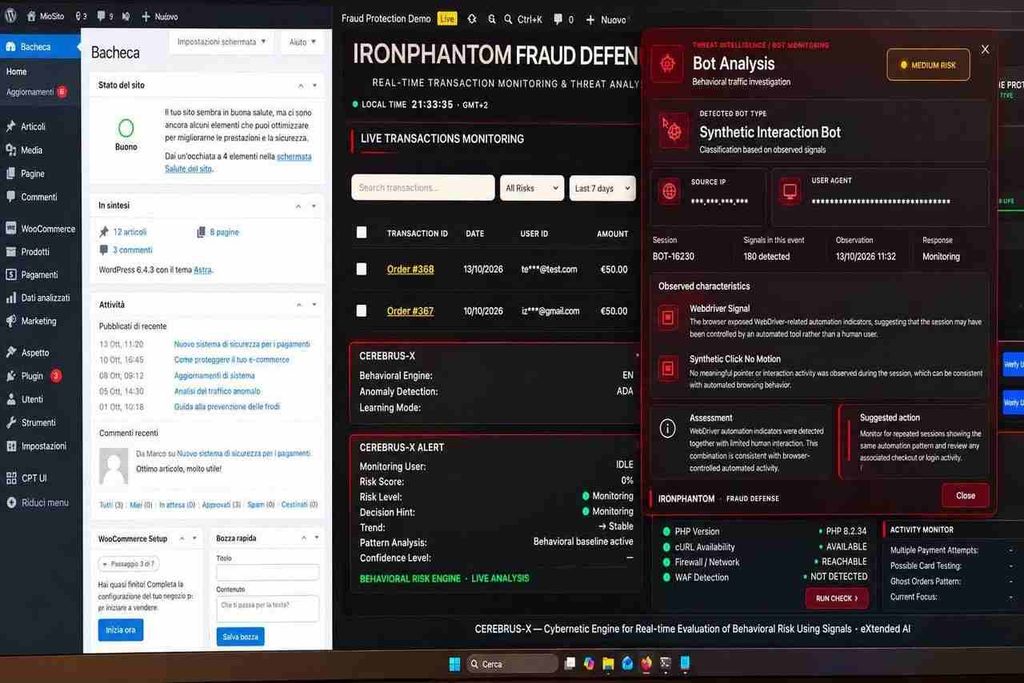This screenshot has height=683, width=1024.
Task: Open Astra theme link
Action: (x=202, y=270)
